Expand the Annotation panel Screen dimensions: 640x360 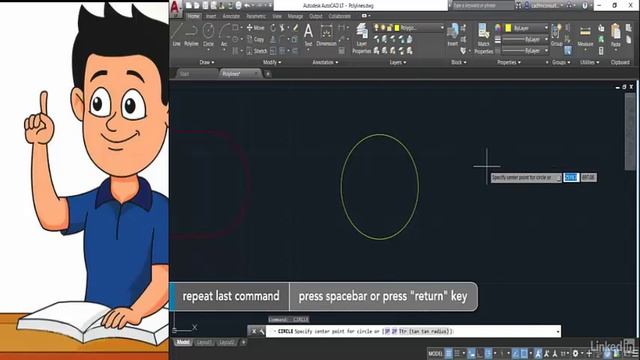pyautogui.click(x=325, y=62)
